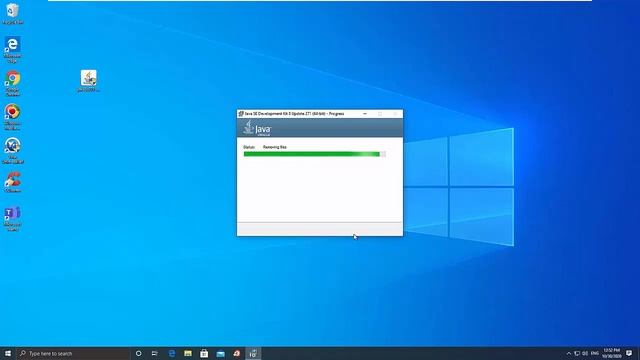Open network status in the system tray
This screenshot has width=640, height=360.
click(x=577, y=353)
